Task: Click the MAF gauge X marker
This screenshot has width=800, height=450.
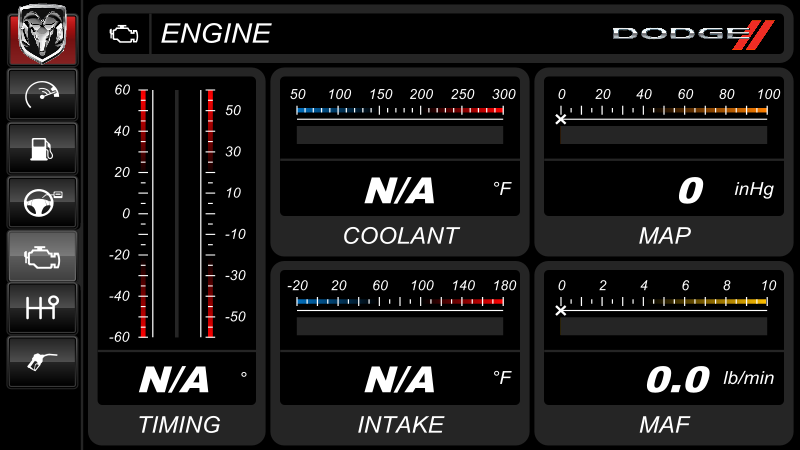Action: tap(561, 311)
